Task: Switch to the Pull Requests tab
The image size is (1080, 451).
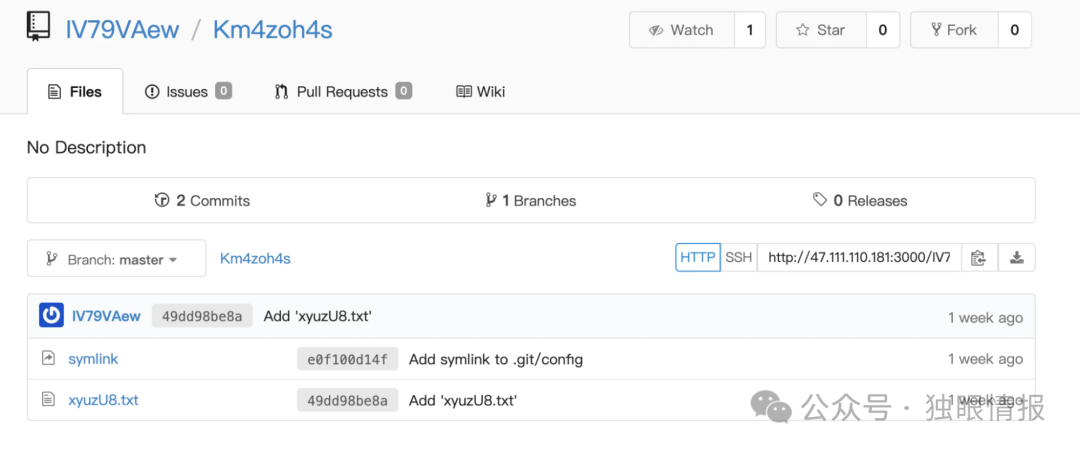Action: coord(343,92)
